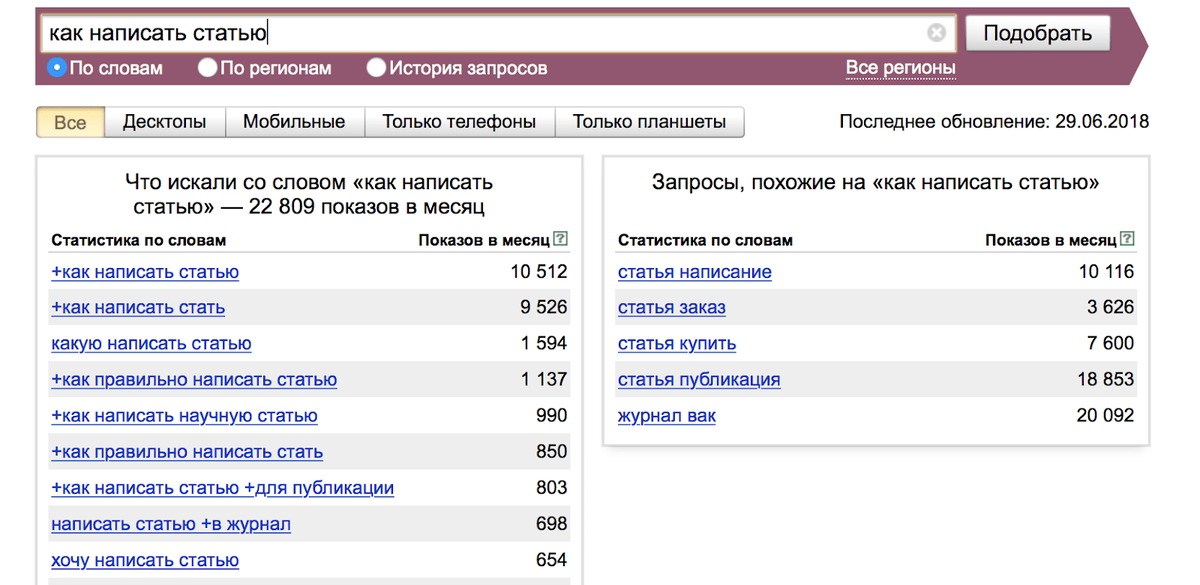Open '+как написать научную статью' link

click(x=184, y=416)
